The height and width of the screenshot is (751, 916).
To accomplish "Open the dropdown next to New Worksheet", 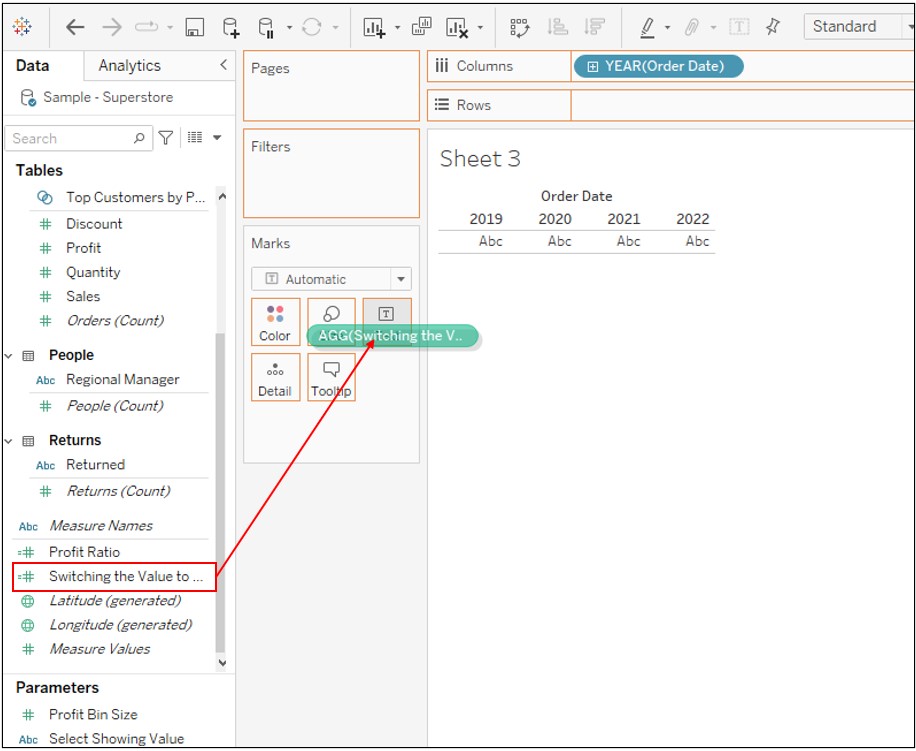I will 397,27.
